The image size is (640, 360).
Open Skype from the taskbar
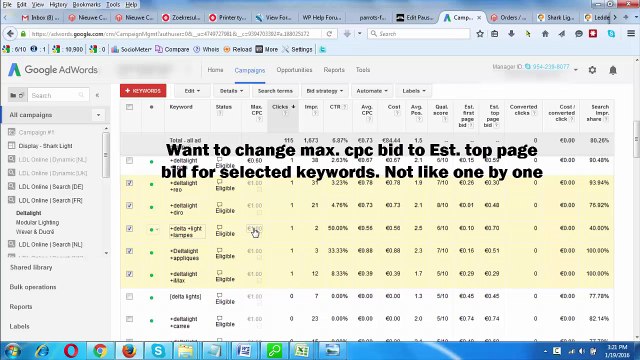click(158, 351)
